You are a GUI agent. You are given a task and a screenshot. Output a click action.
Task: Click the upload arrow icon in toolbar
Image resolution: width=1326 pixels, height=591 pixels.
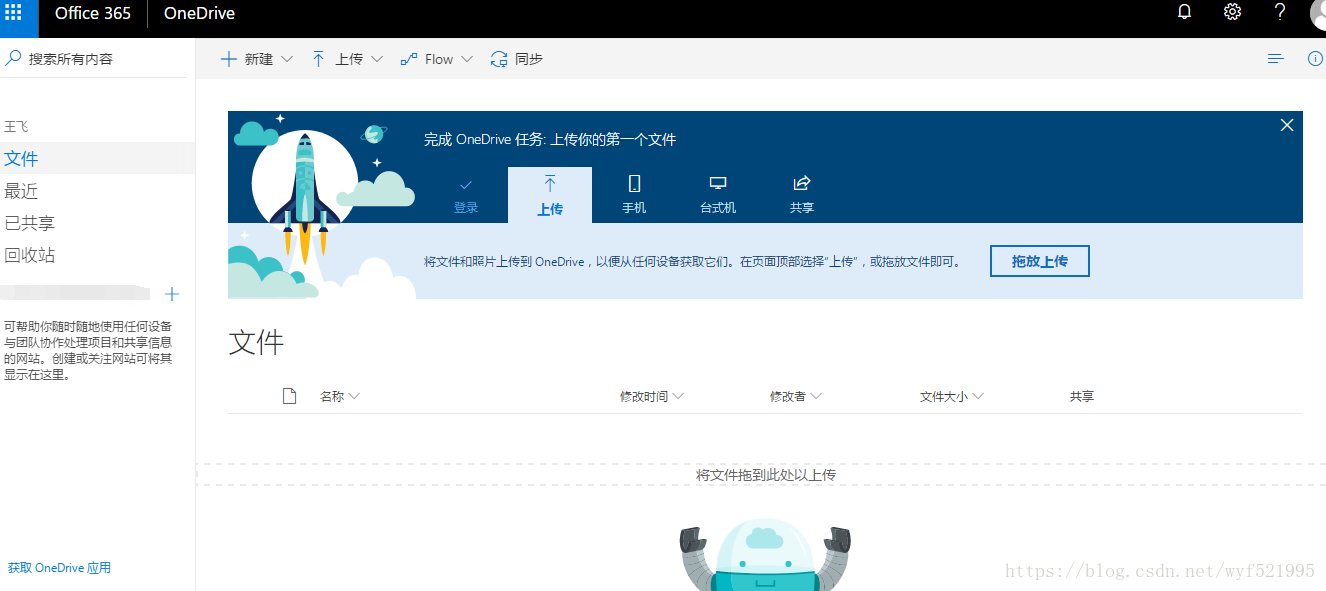click(x=318, y=59)
